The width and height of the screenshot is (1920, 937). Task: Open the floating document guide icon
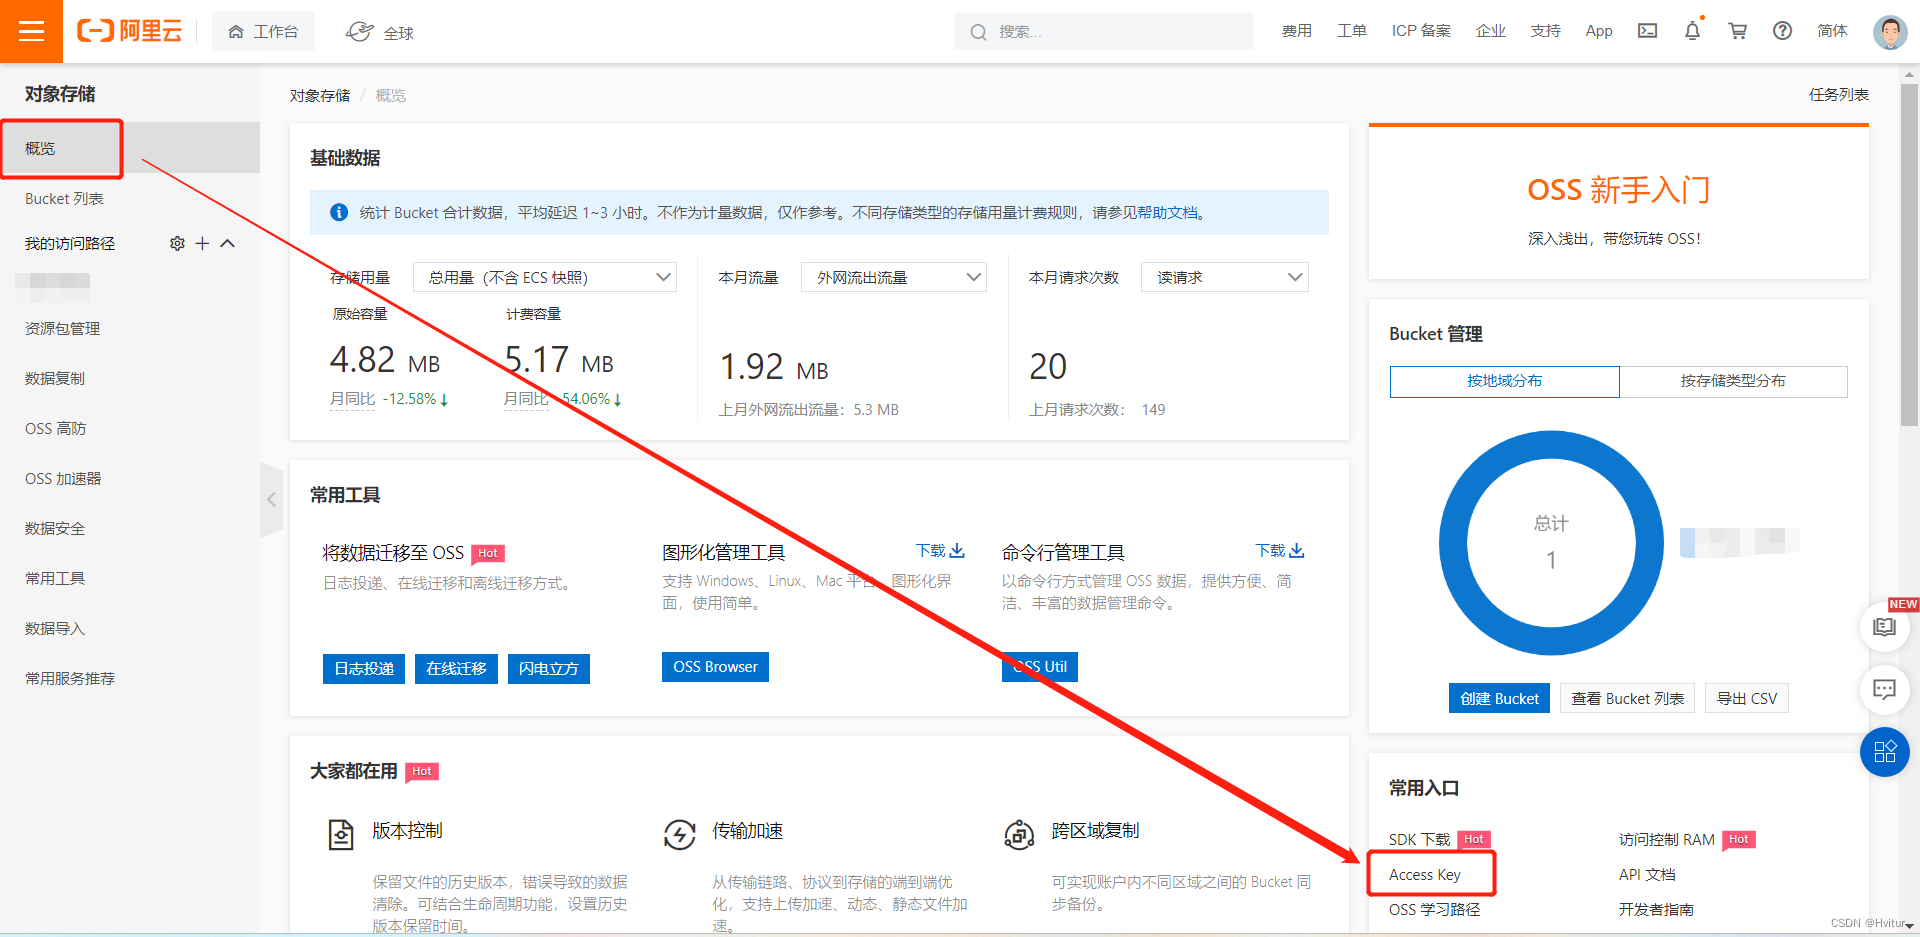pyautogui.click(x=1884, y=627)
